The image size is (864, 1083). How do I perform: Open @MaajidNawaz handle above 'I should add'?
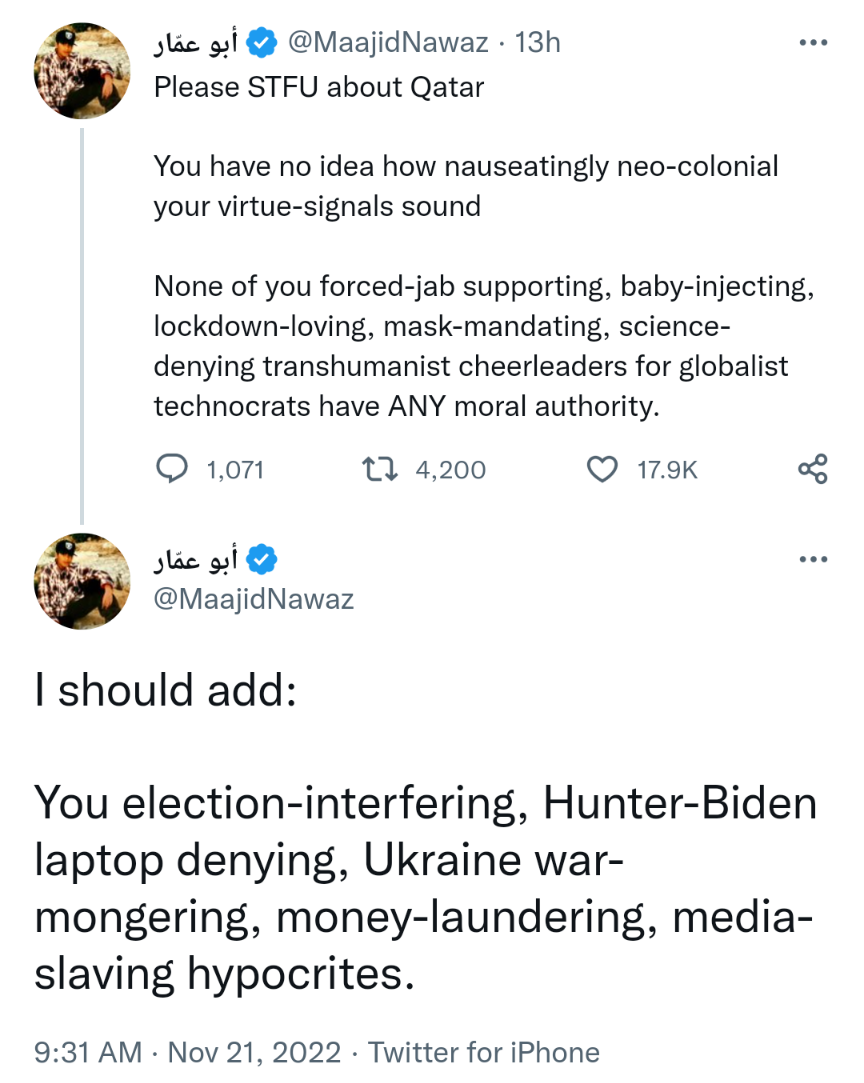[x=254, y=599]
